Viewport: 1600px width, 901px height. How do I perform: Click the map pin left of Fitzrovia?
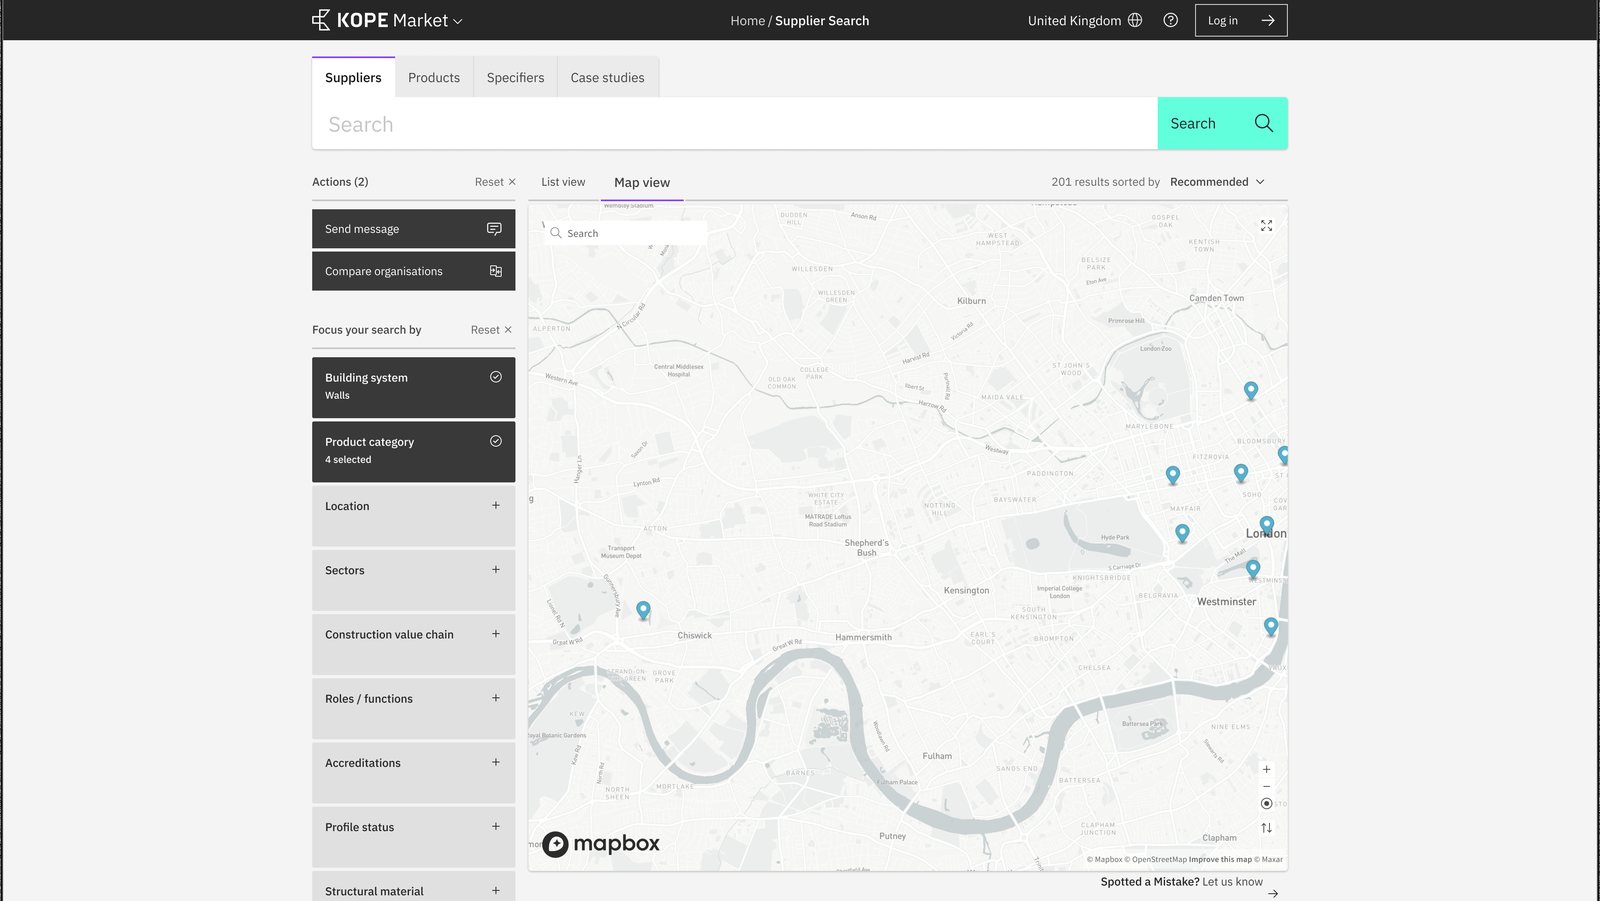point(1173,475)
